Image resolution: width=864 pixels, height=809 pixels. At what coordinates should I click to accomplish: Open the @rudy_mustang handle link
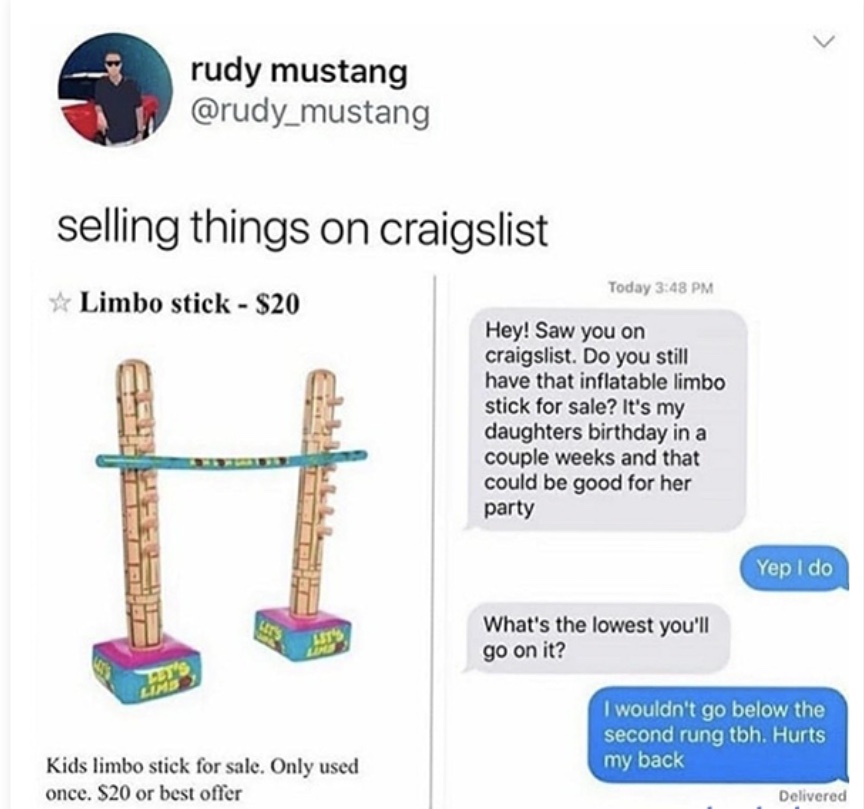tap(309, 112)
